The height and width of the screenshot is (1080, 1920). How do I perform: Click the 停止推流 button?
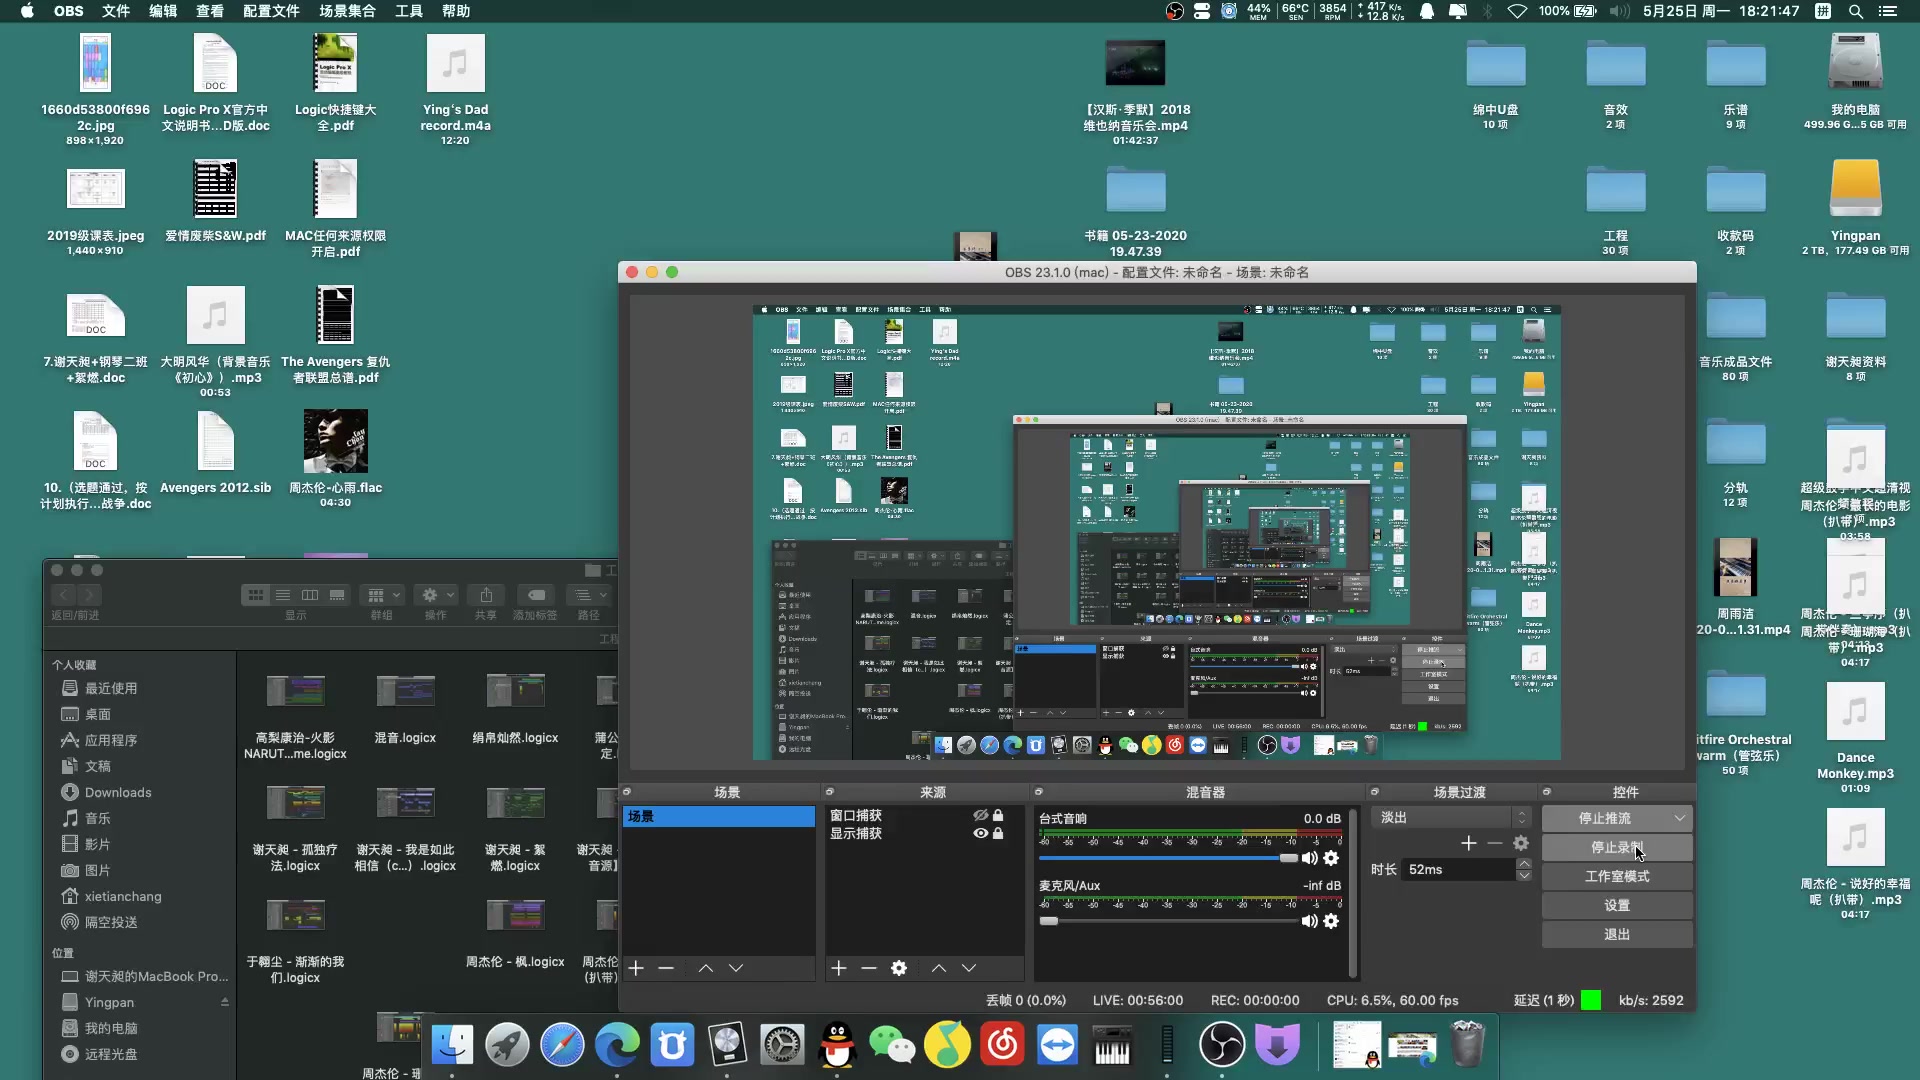1605,818
